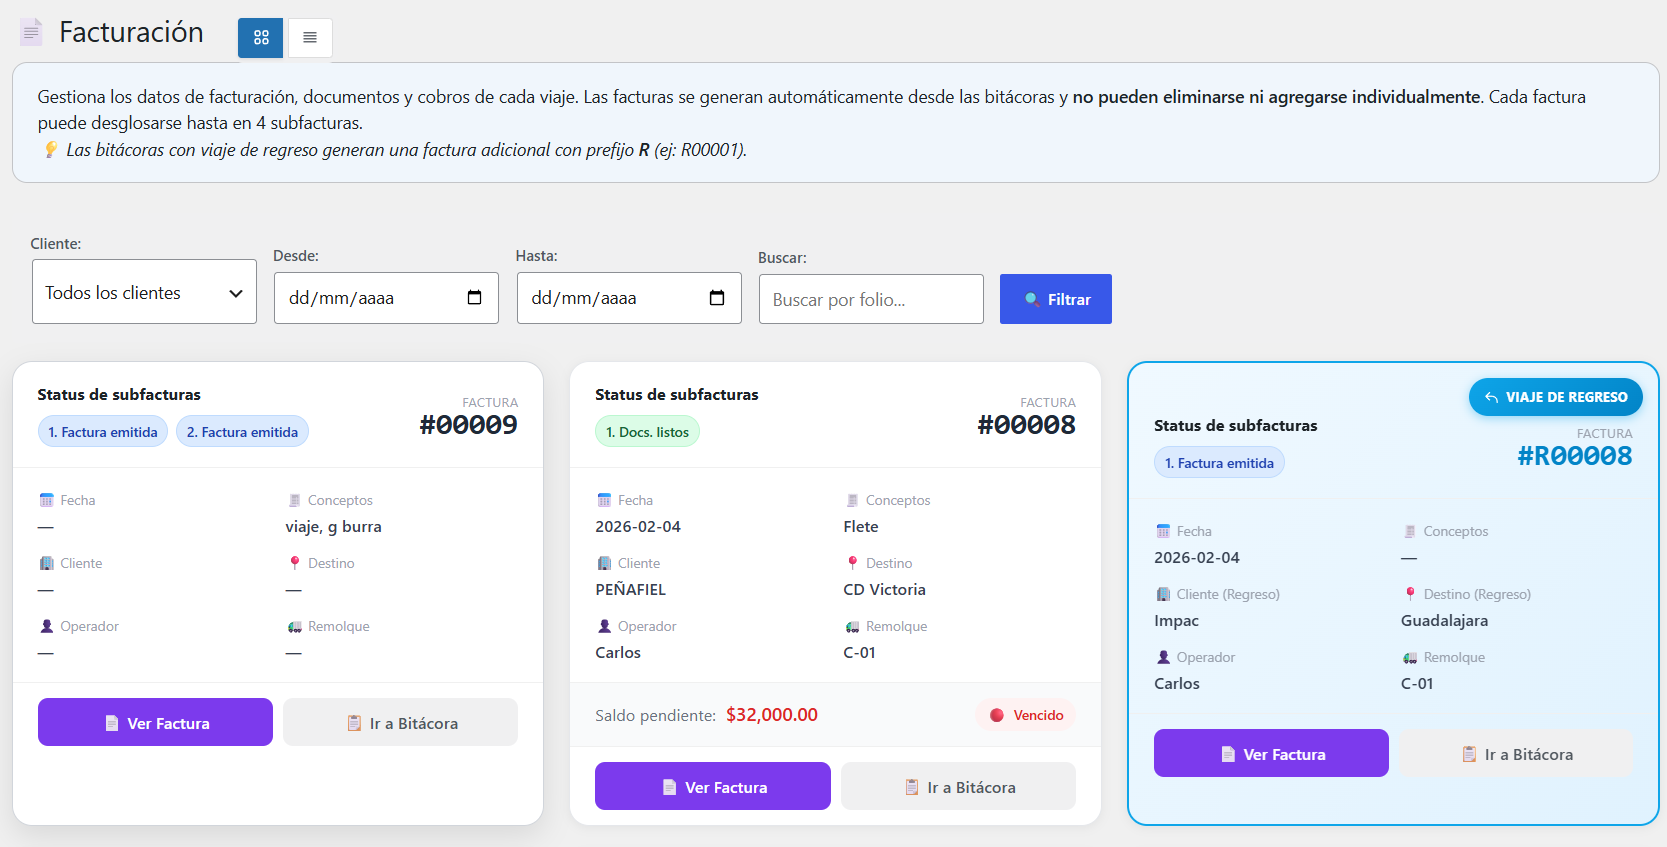Screen dimensions: 1667x847
Task: Click the Fecha calendar icon in #R00008 card
Action: pyautogui.click(x=1163, y=531)
